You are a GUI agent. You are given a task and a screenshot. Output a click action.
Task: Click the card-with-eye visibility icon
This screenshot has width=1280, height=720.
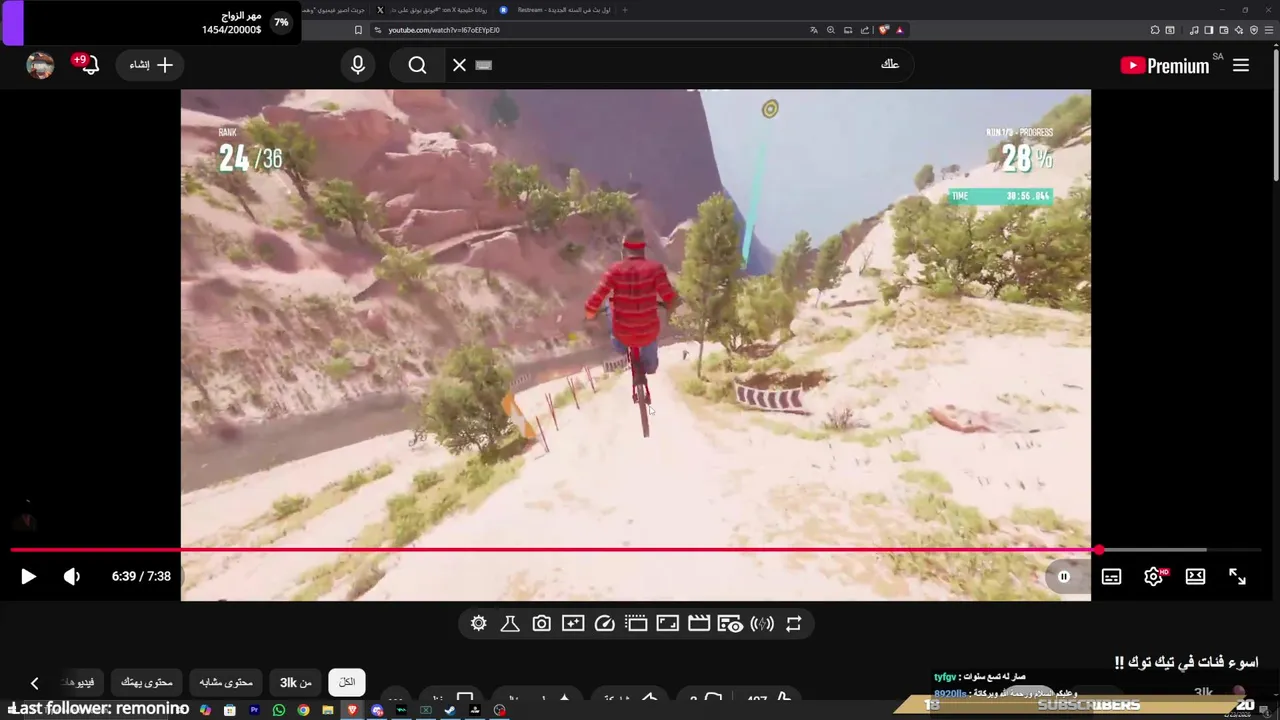730,623
